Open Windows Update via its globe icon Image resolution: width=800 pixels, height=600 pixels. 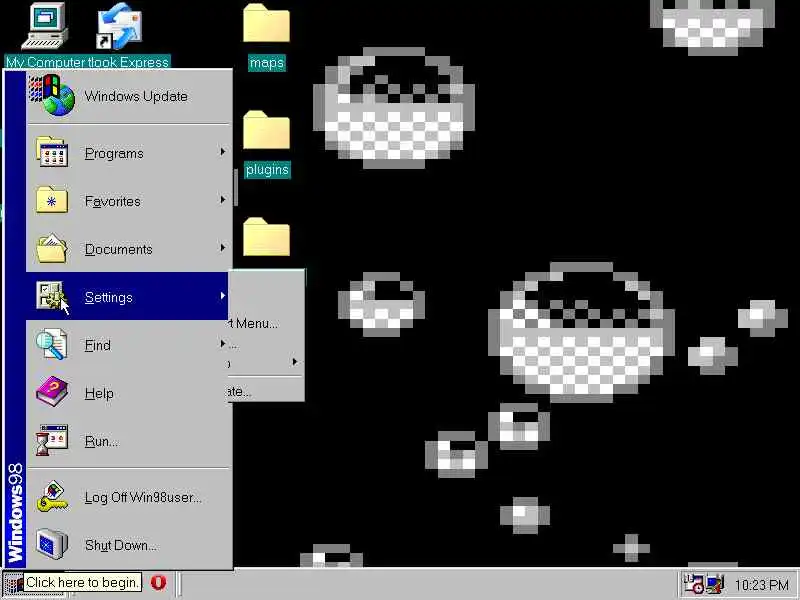[52, 95]
